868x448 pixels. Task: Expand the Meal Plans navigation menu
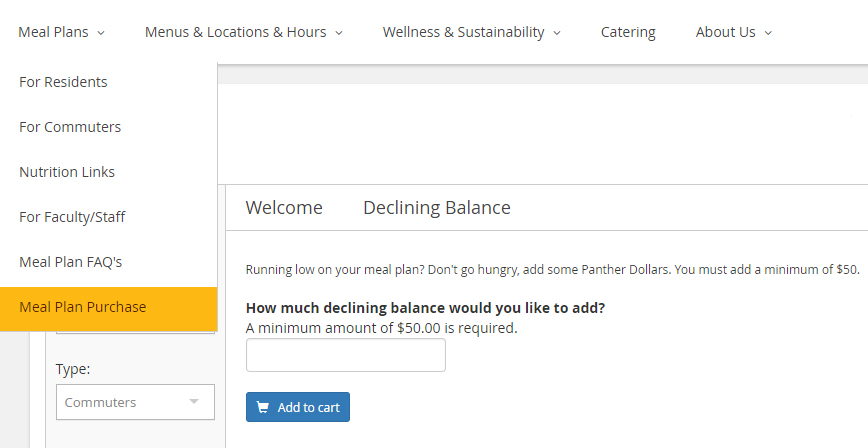pos(61,32)
